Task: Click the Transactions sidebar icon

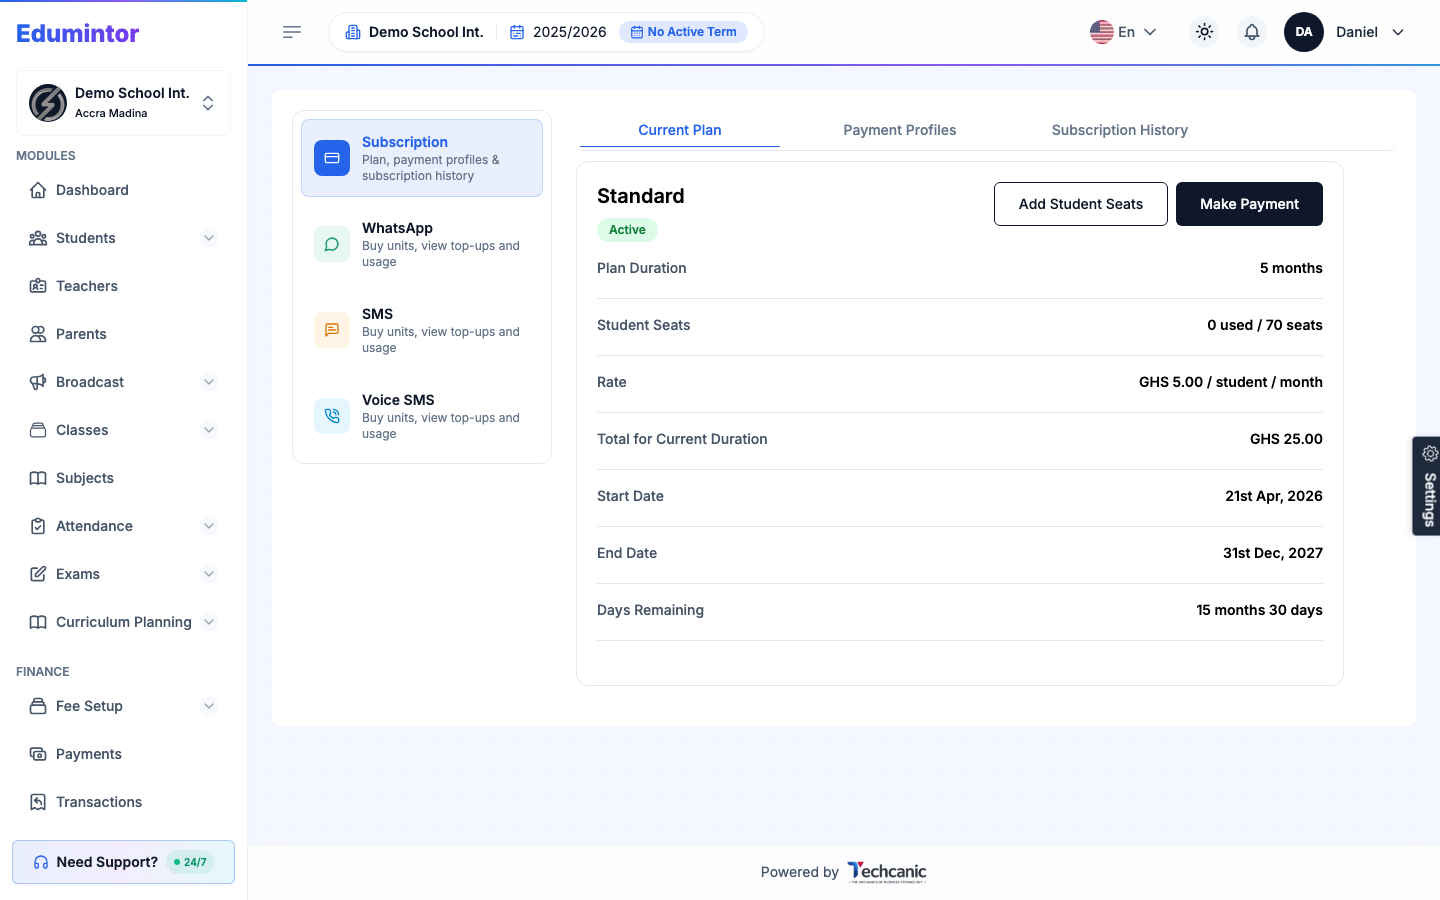Action: point(38,802)
